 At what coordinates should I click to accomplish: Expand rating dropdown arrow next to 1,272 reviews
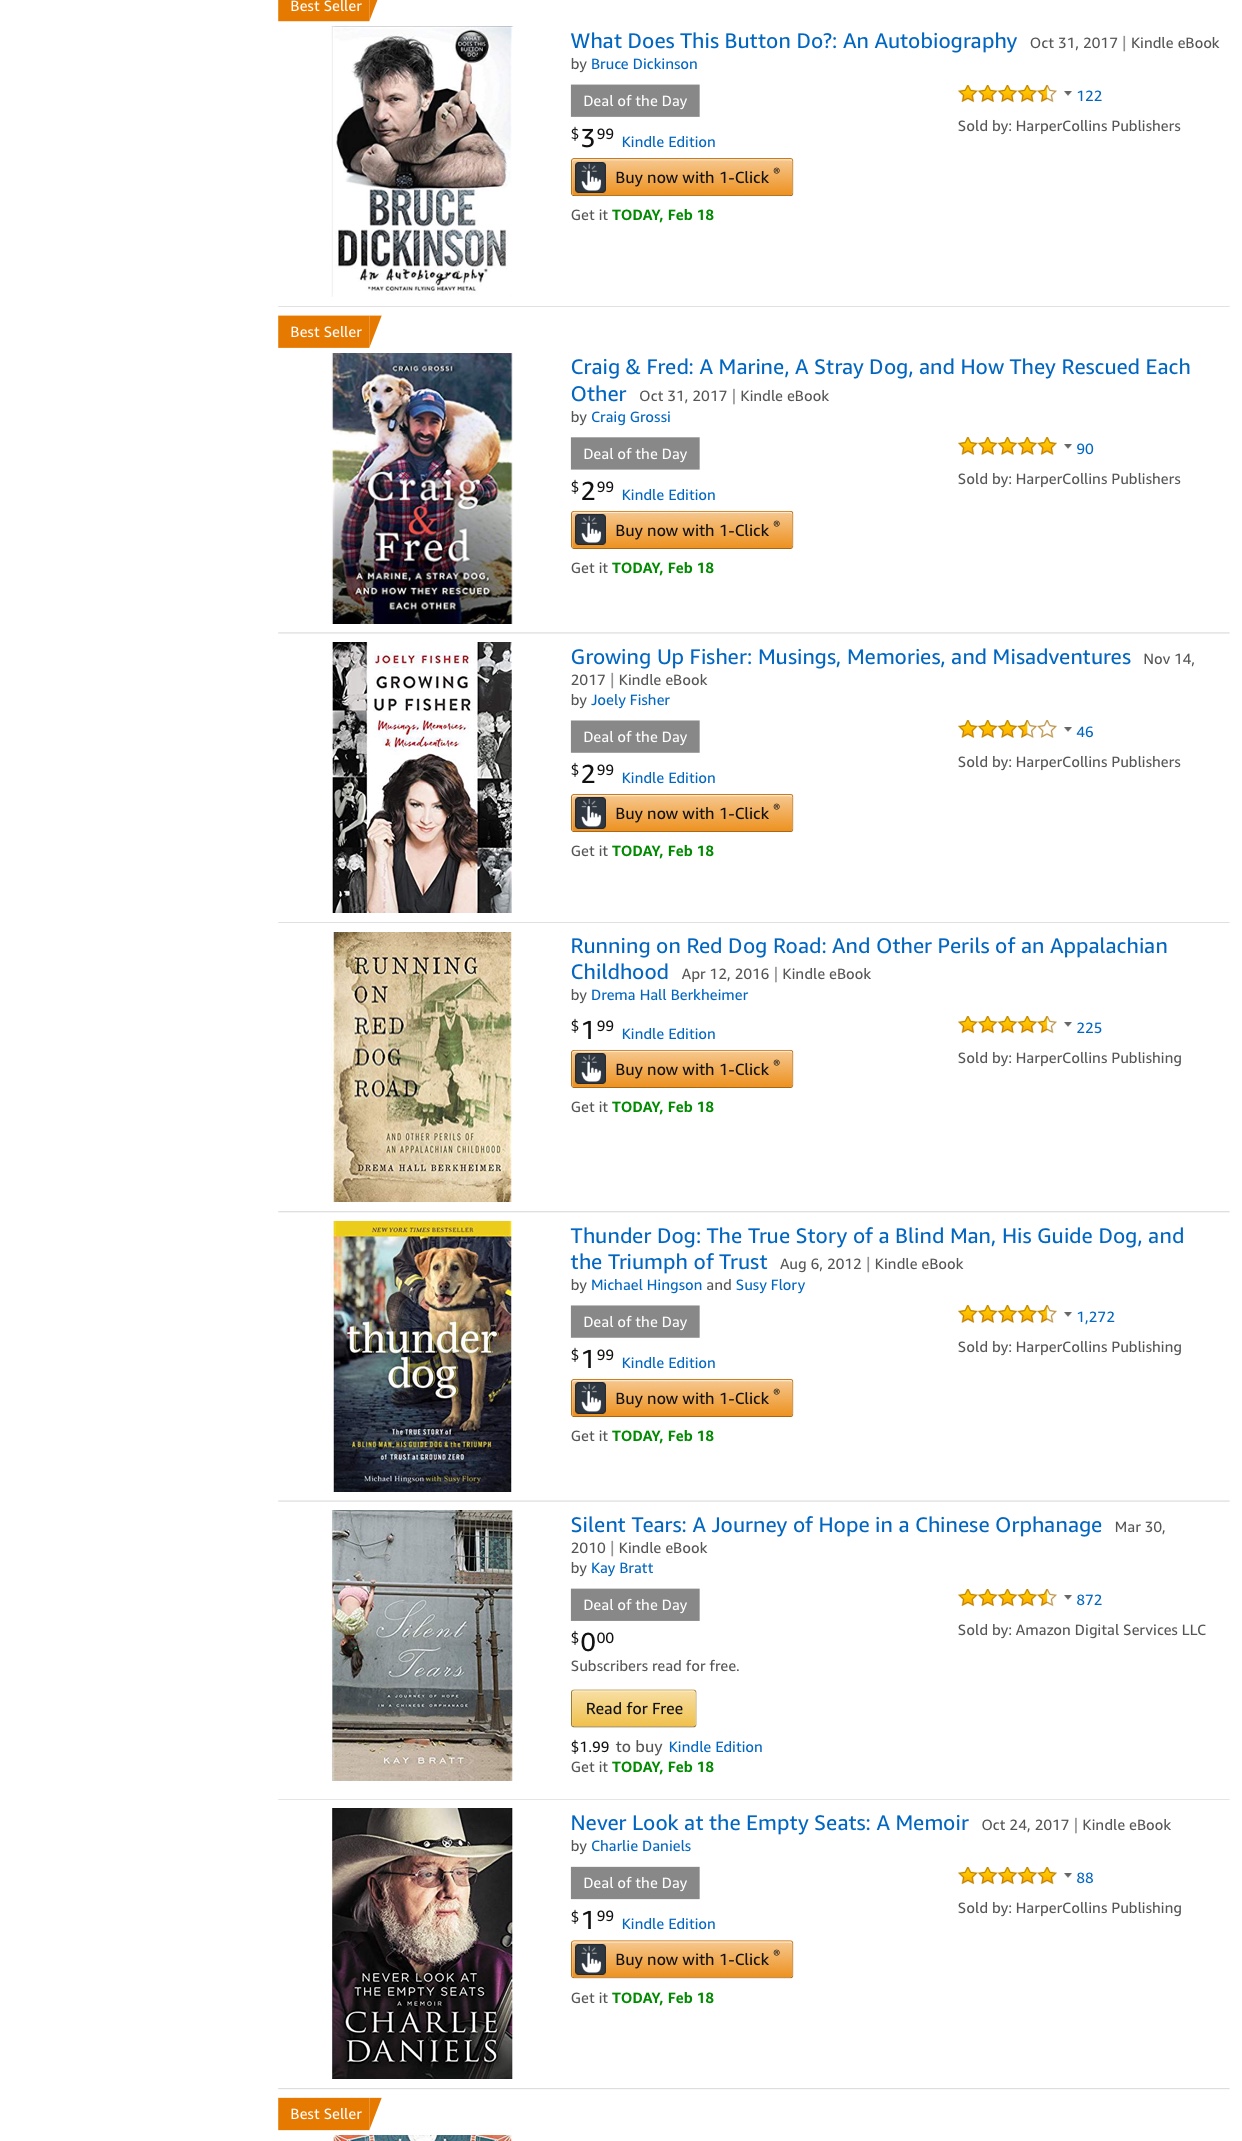click(1067, 1315)
